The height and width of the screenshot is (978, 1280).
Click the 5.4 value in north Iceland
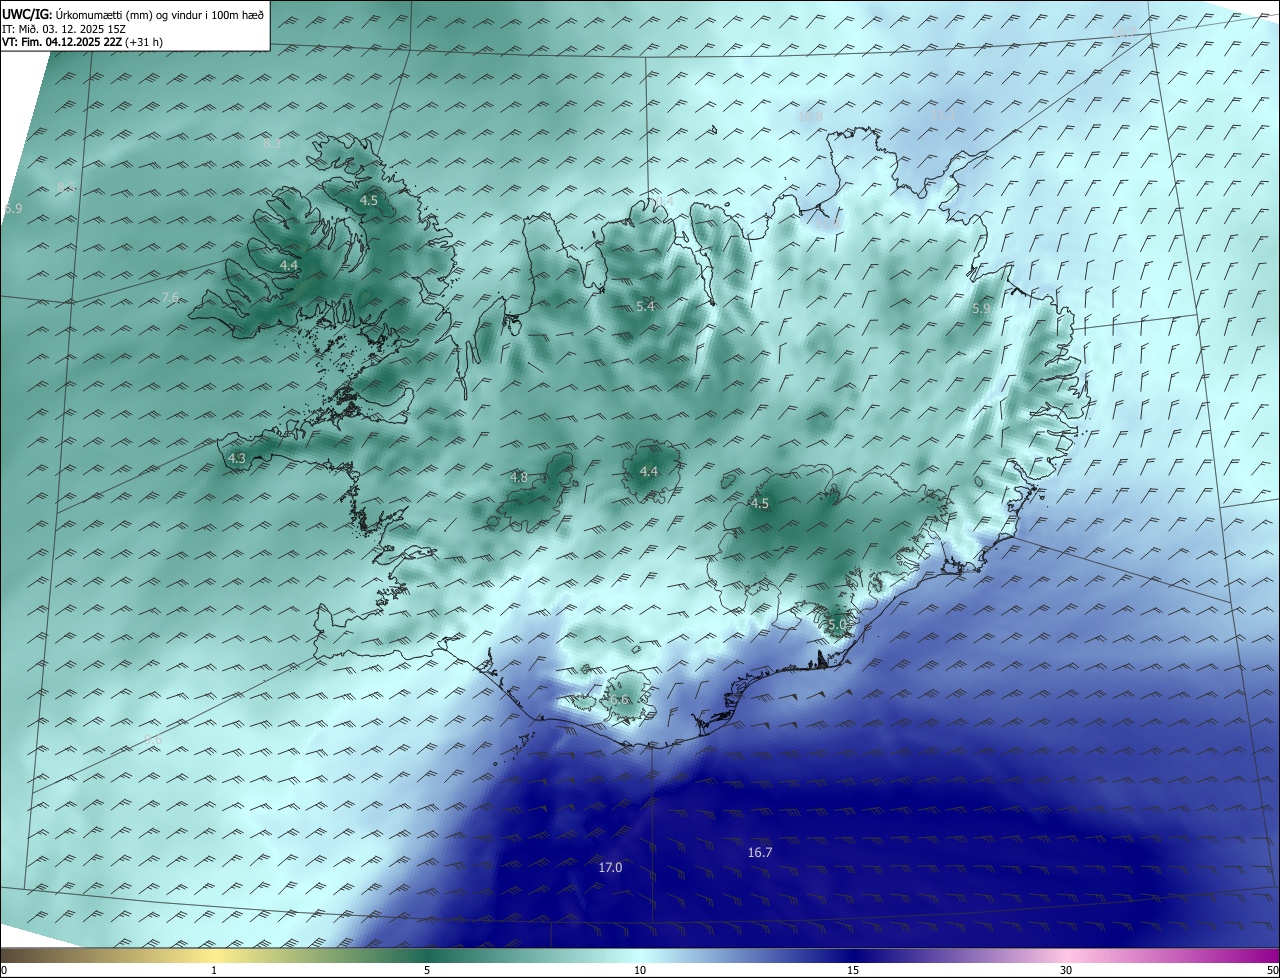645,306
